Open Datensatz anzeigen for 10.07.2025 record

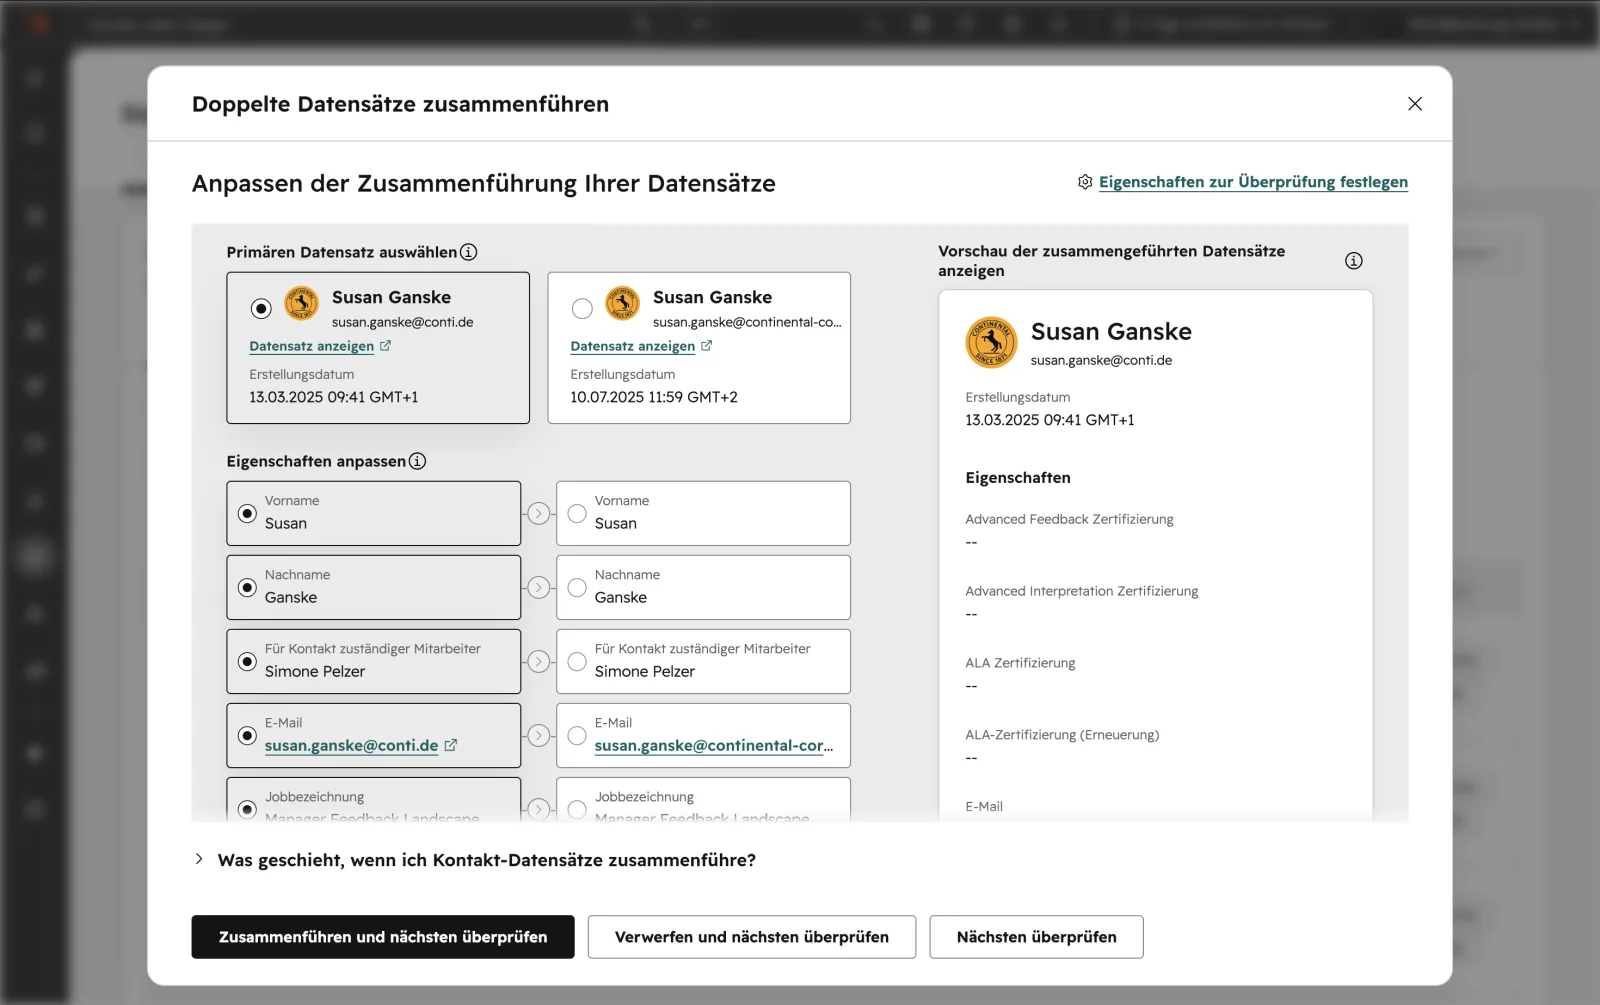point(632,346)
